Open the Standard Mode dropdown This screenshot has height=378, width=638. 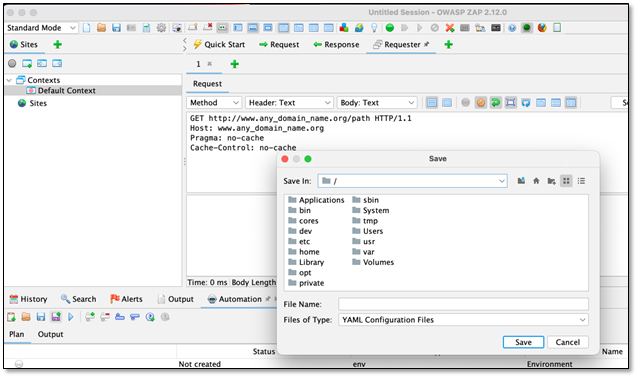pyautogui.click(x=41, y=28)
